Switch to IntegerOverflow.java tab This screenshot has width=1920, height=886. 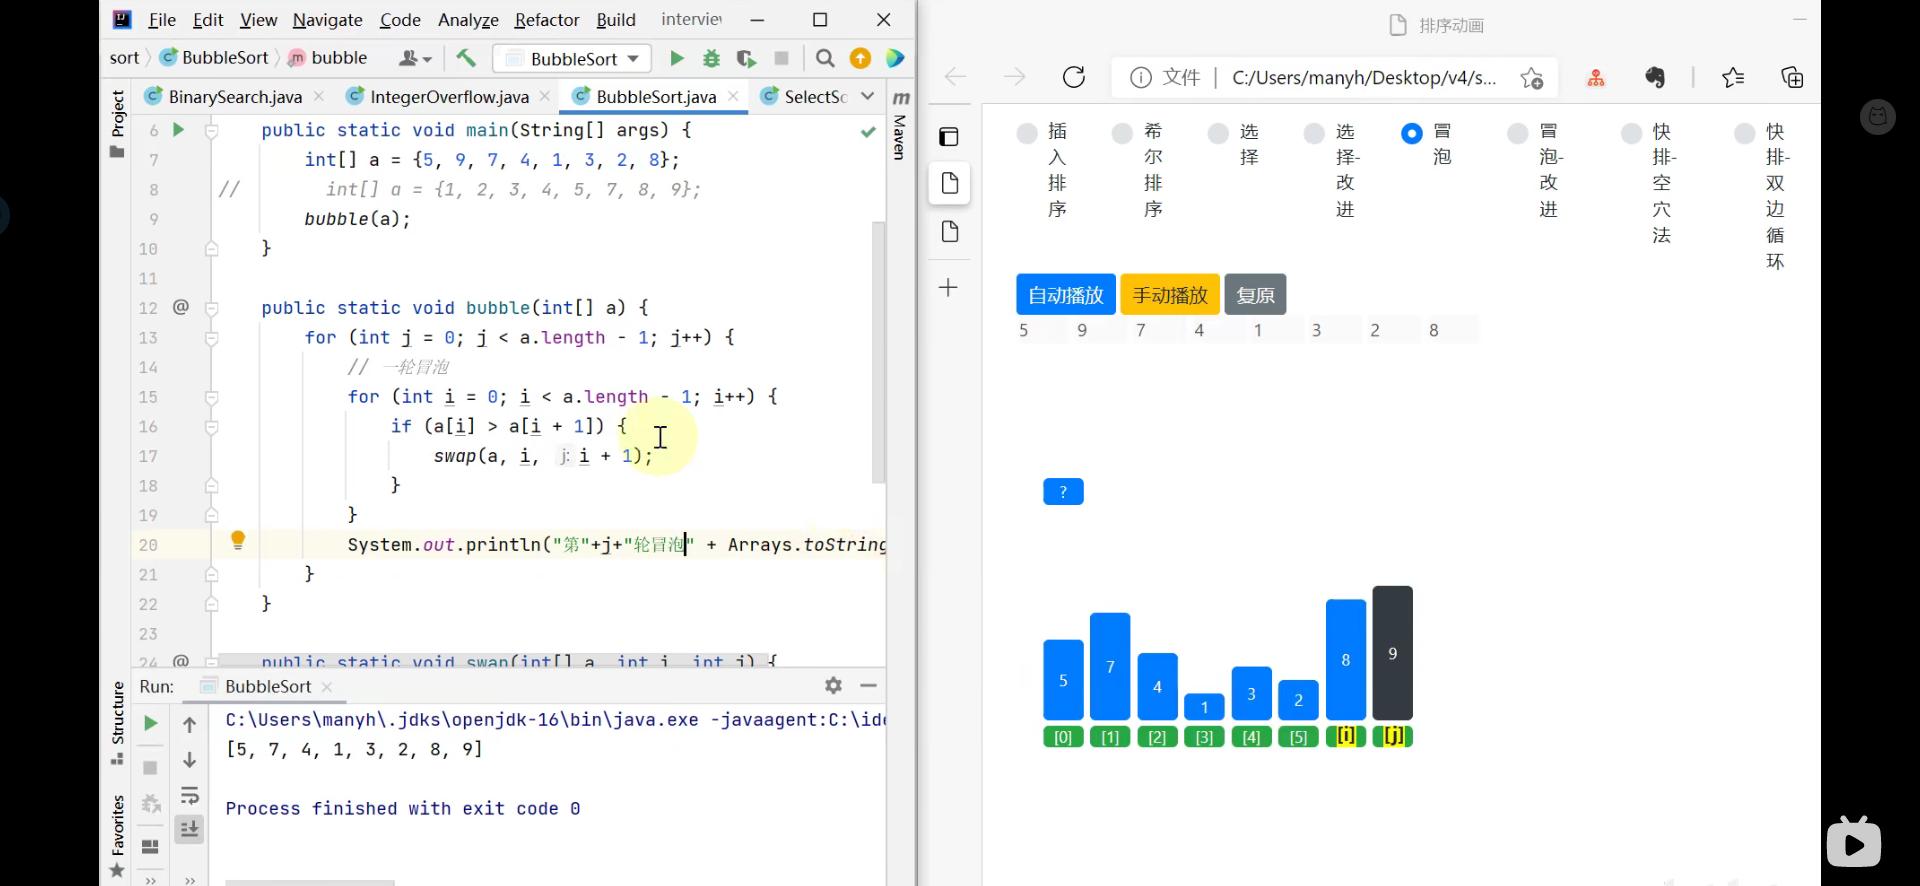tap(448, 97)
